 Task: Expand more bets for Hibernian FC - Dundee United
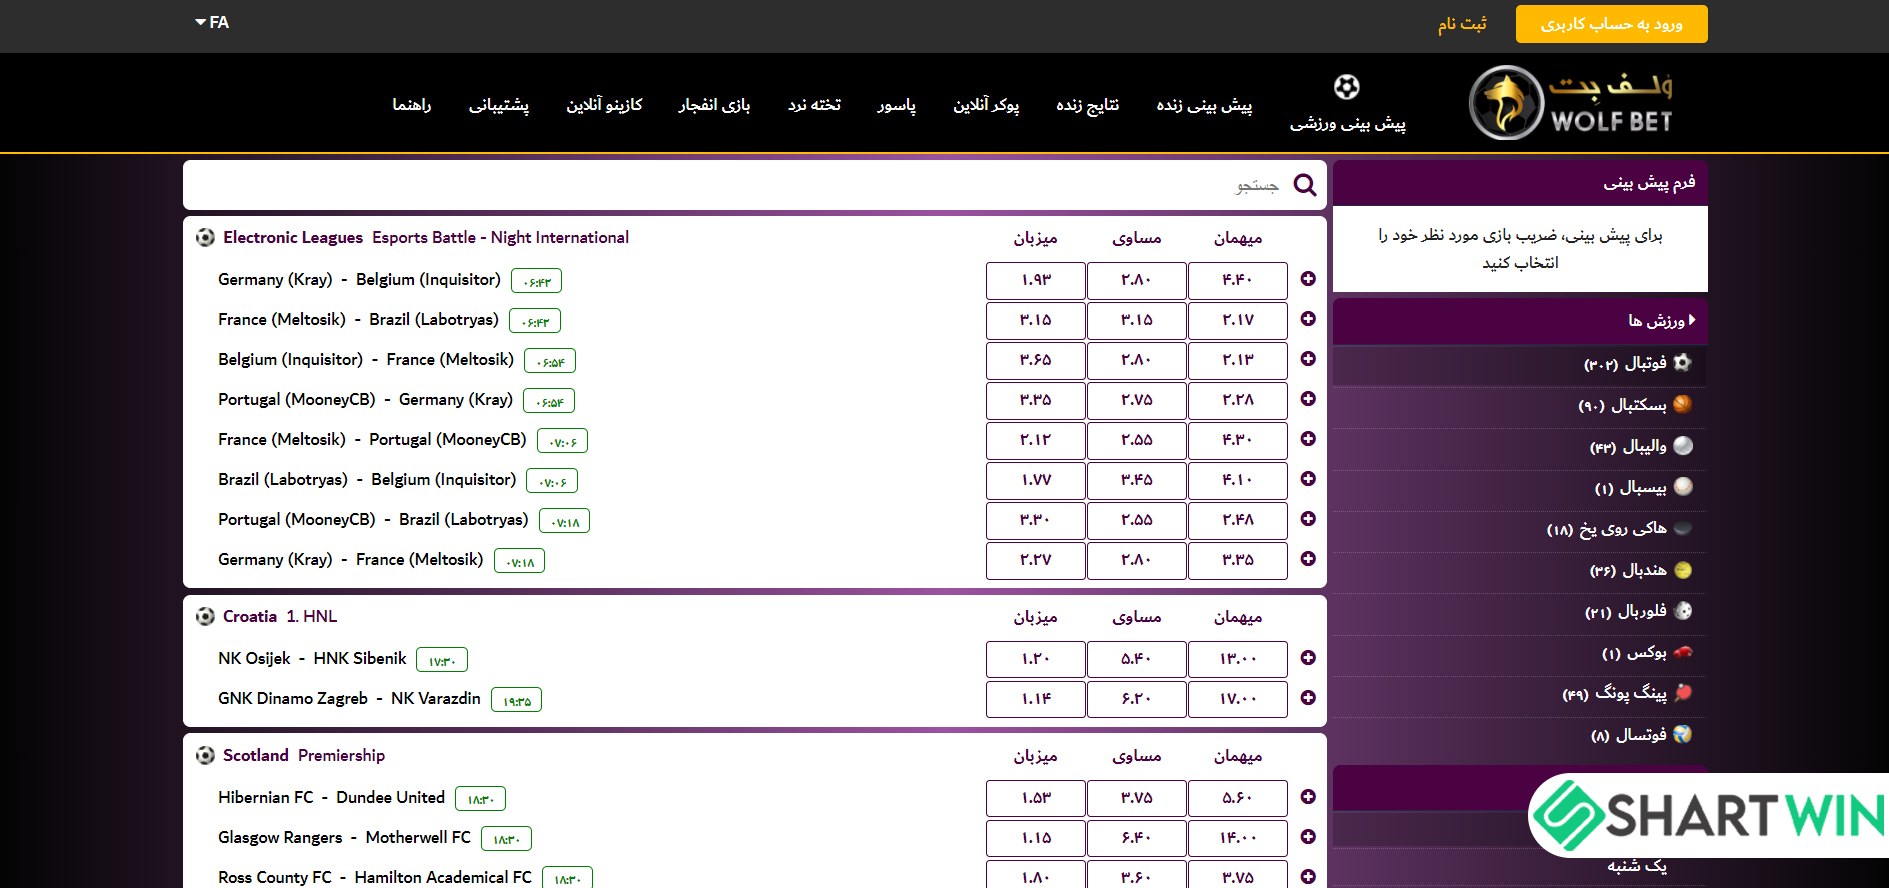tap(1308, 797)
